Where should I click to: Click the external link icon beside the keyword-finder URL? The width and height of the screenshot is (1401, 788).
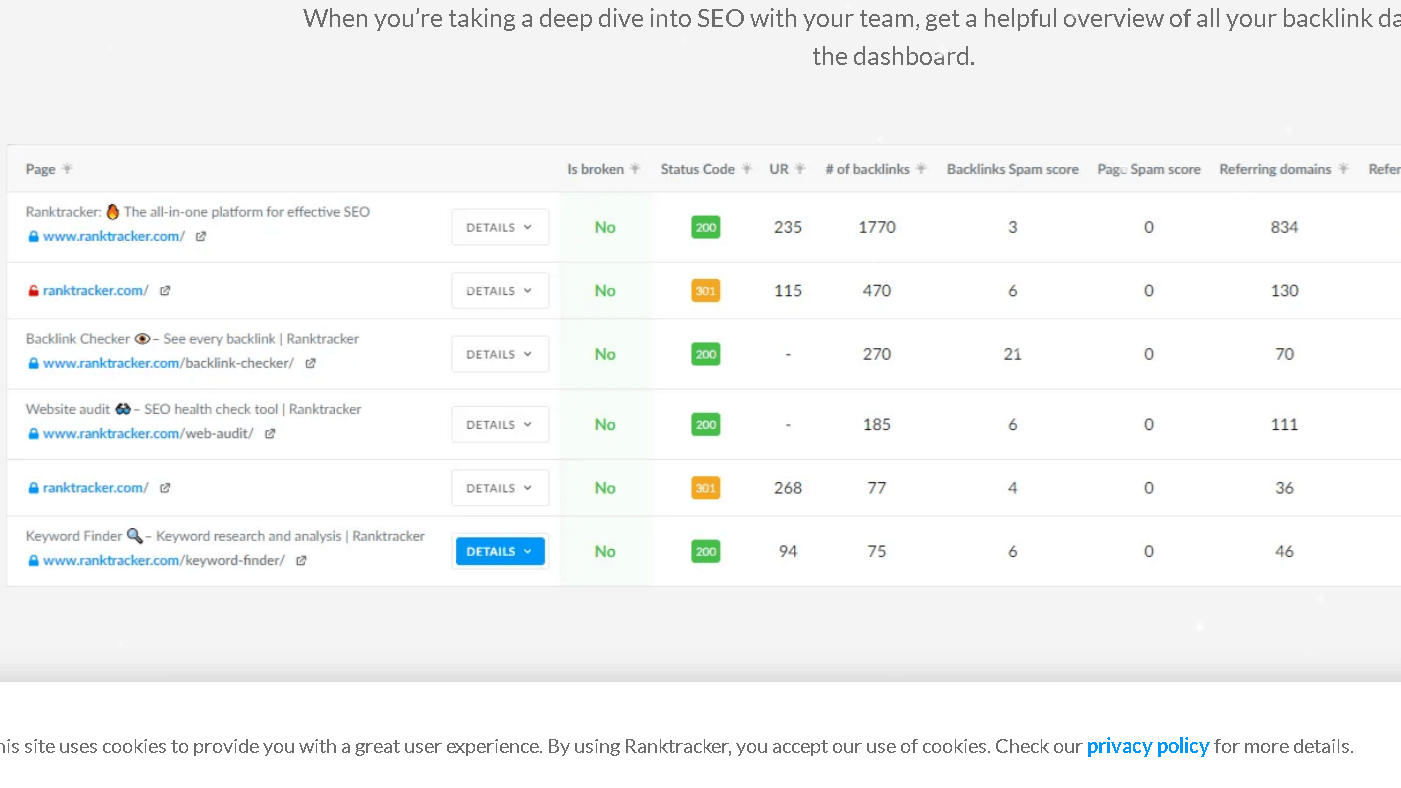tap(301, 560)
